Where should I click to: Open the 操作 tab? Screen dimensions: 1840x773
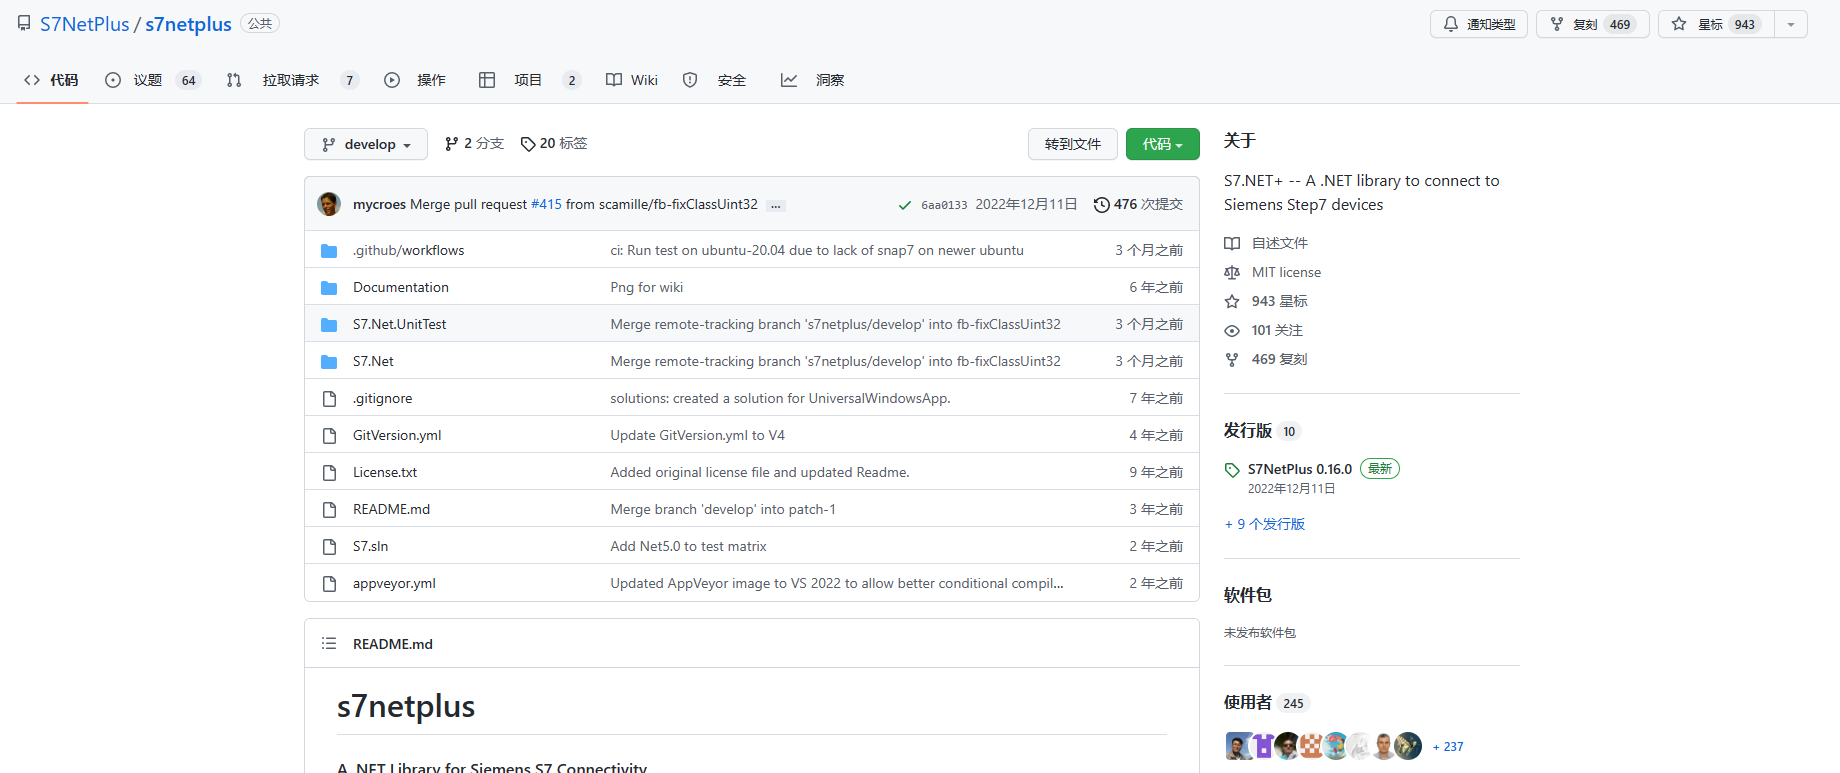(x=415, y=80)
